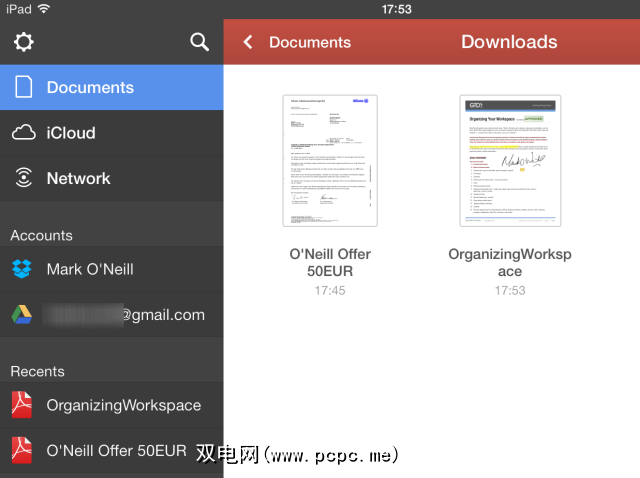Tap the 17:53 clock in status bar
This screenshot has width=640, height=478.
tap(396, 9)
